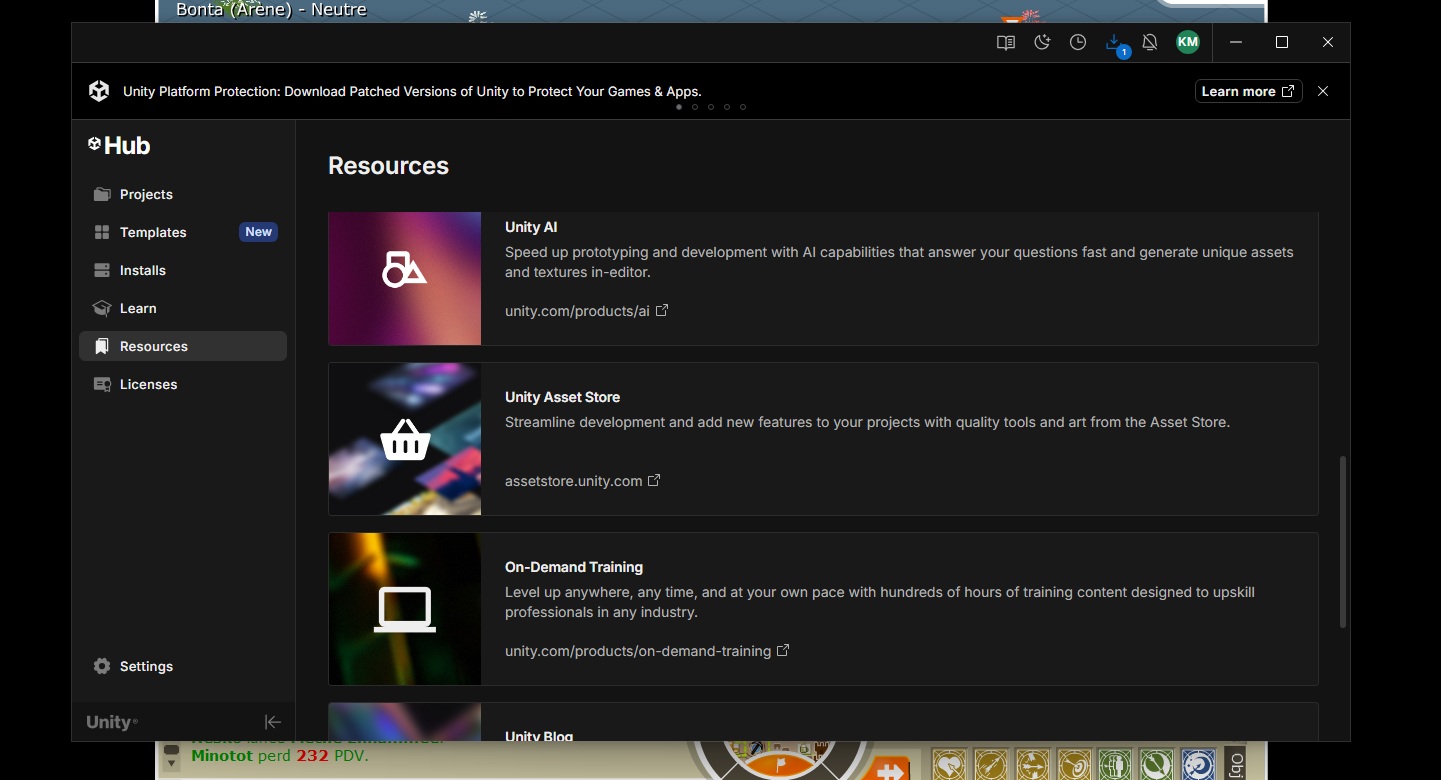Collapse the sidebar with the arrow icon
The width and height of the screenshot is (1441, 780).
pyautogui.click(x=272, y=722)
